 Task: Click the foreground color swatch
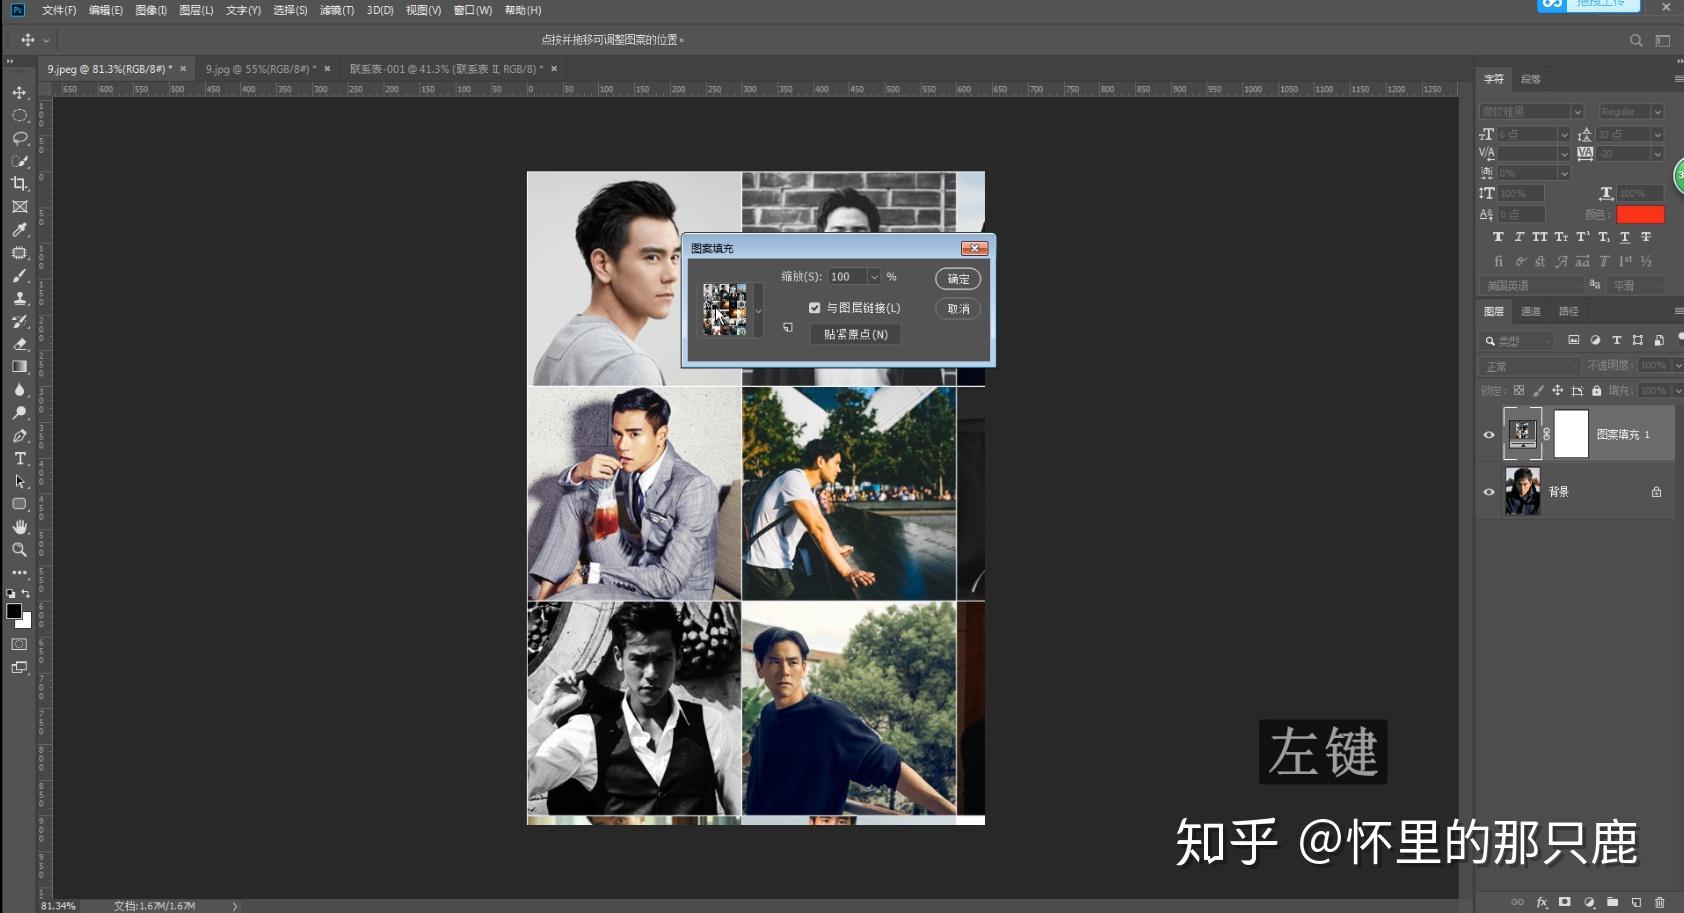tap(13, 611)
